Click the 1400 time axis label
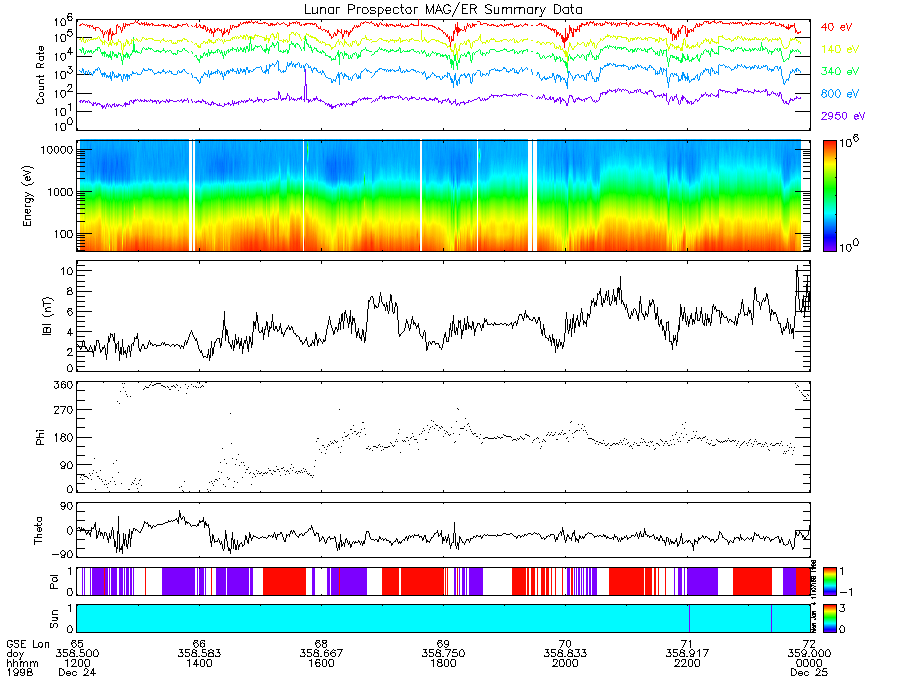This screenshot has width=900, height=700. coord(199,663)
